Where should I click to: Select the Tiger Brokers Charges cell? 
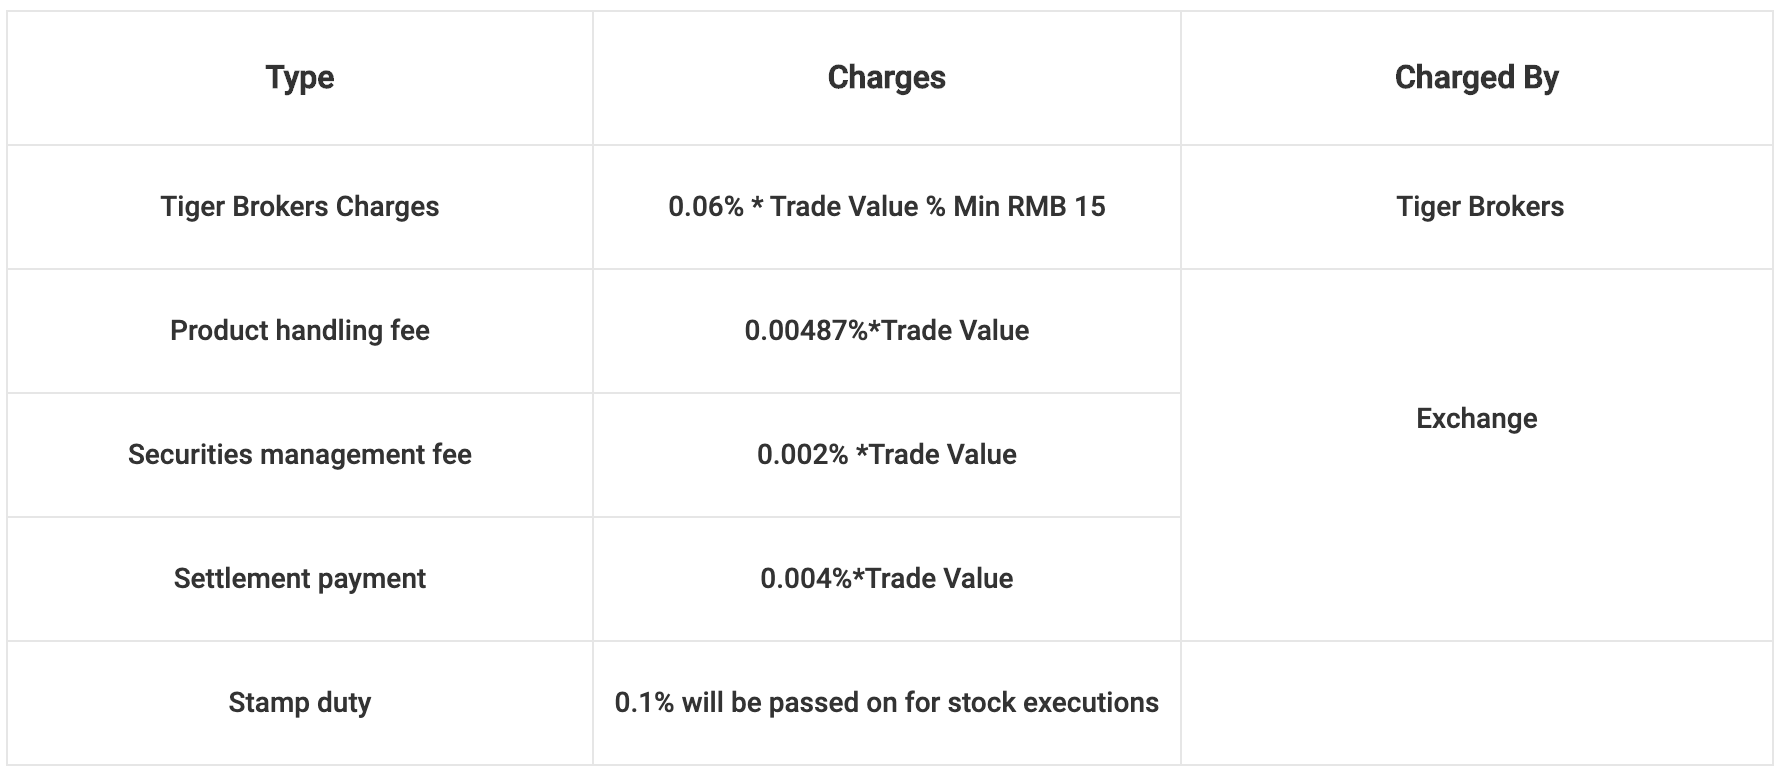(x=300, y=207)
